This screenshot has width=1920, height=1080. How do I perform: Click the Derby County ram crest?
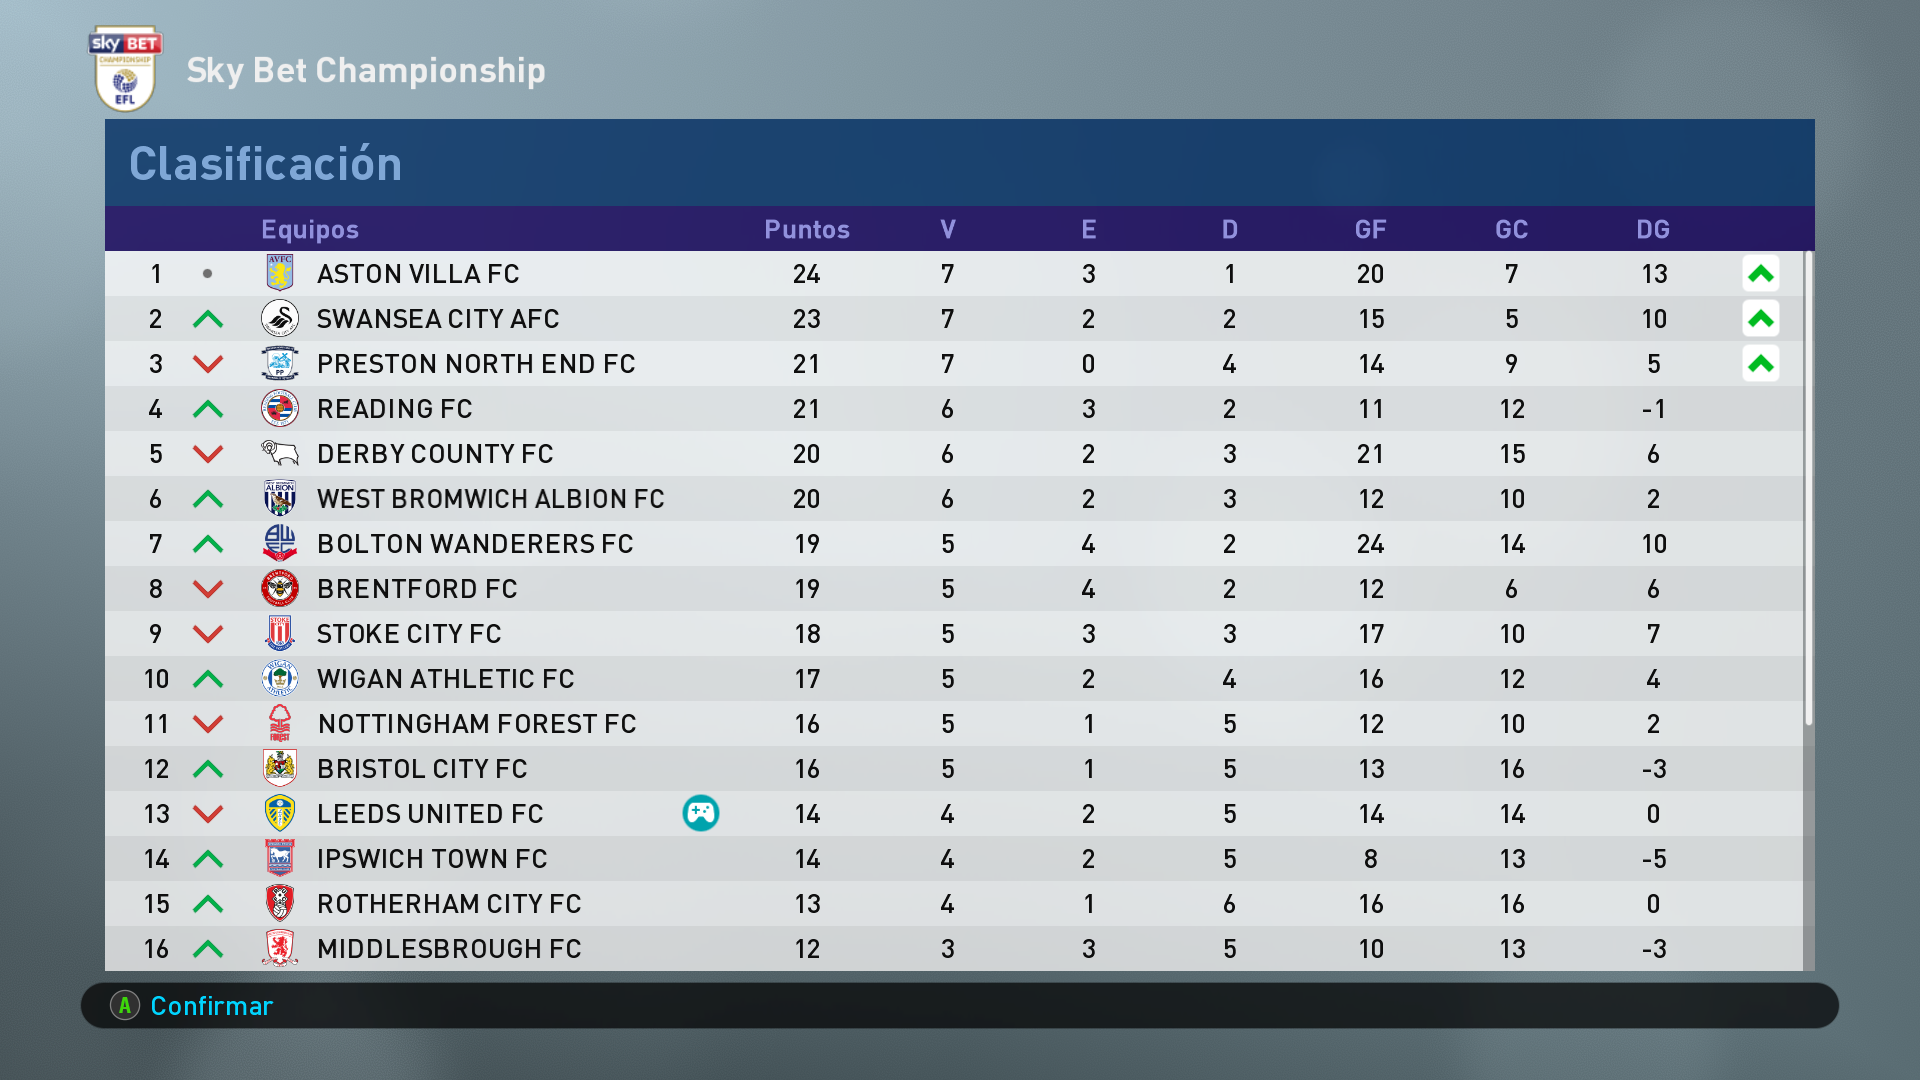(x=280, y=453)
